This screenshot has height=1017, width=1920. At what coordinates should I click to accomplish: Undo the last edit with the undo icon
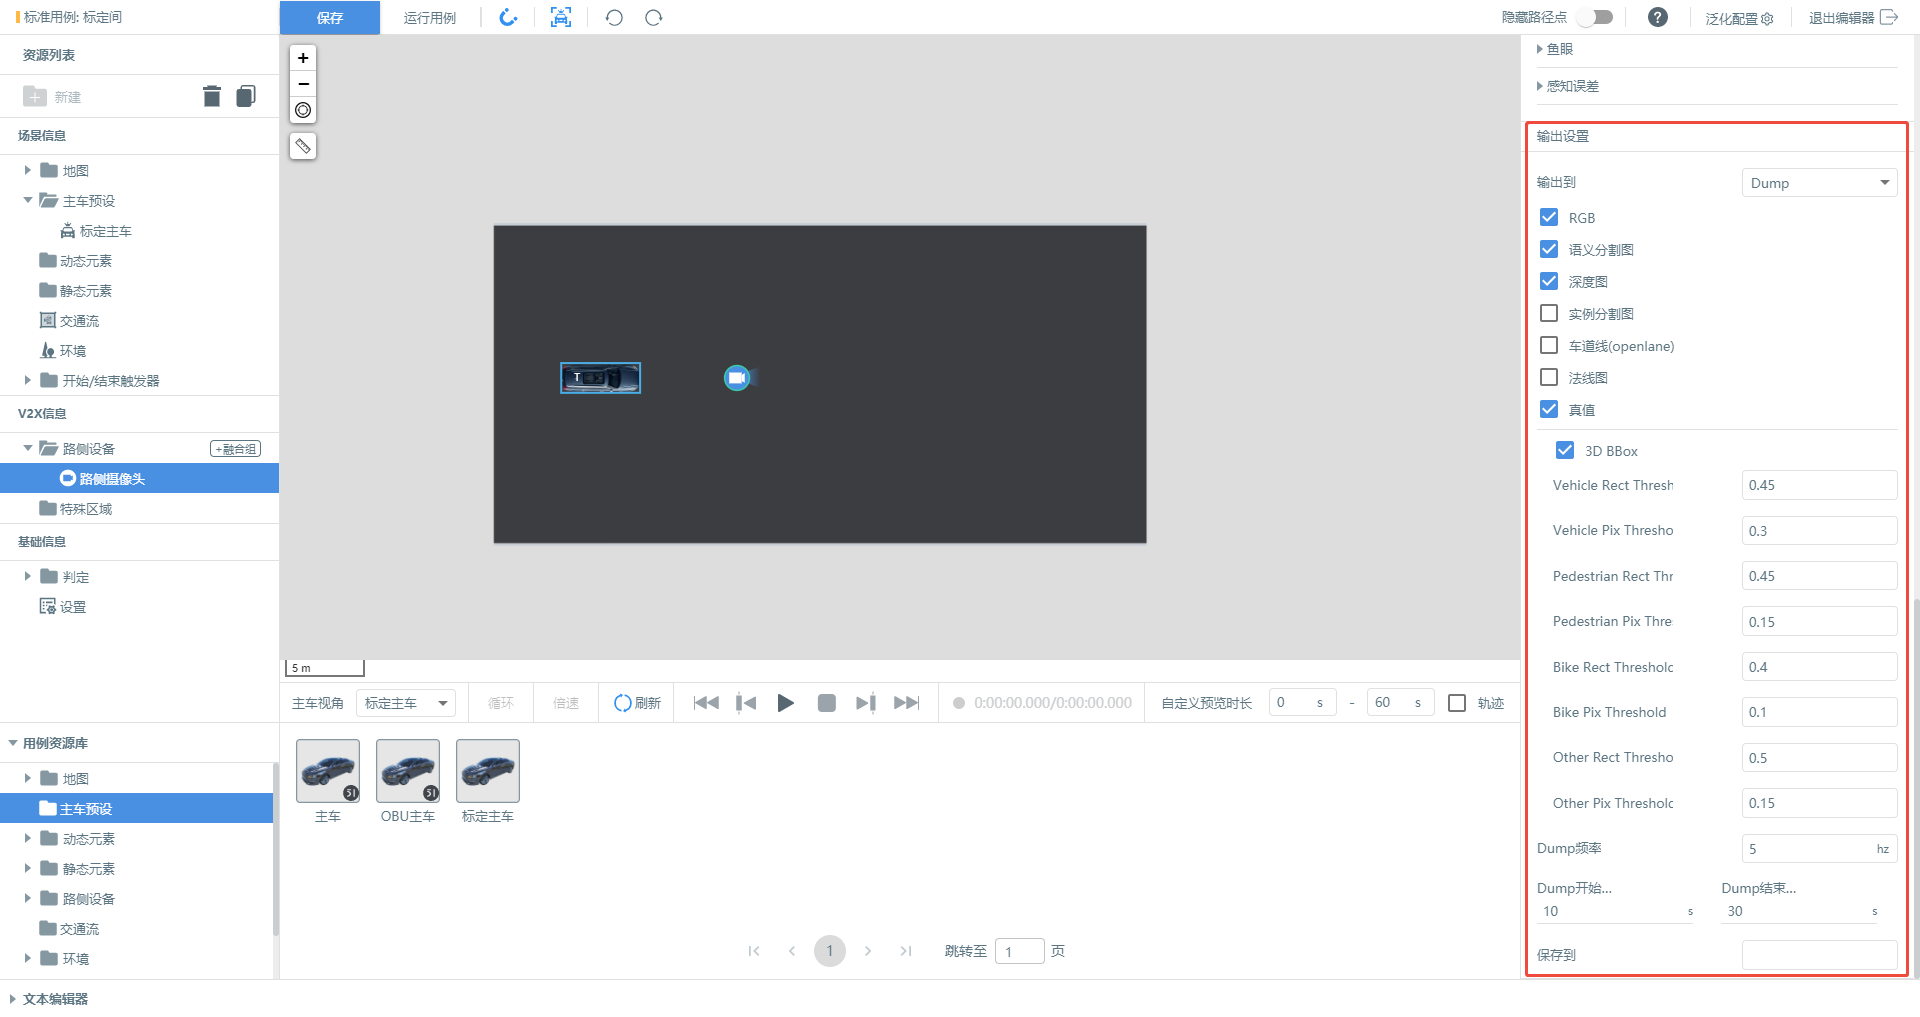614,17
